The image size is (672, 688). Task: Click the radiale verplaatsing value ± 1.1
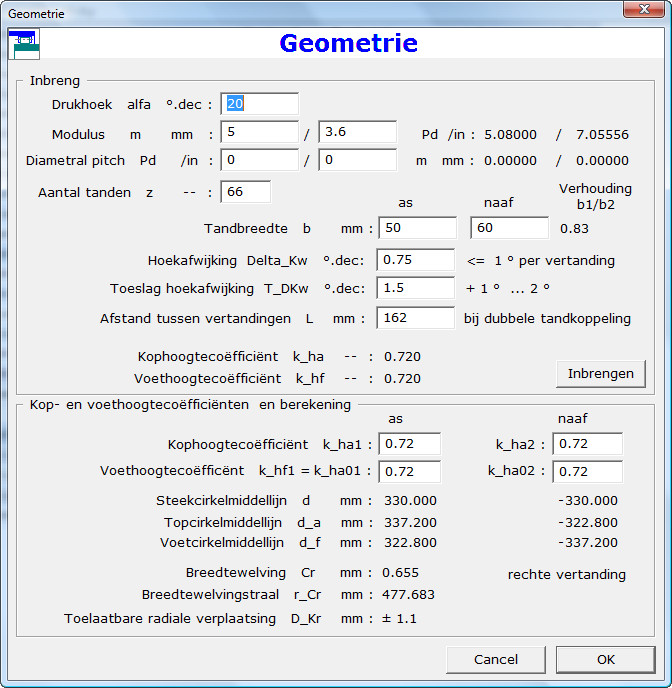[x=399, y=619]
